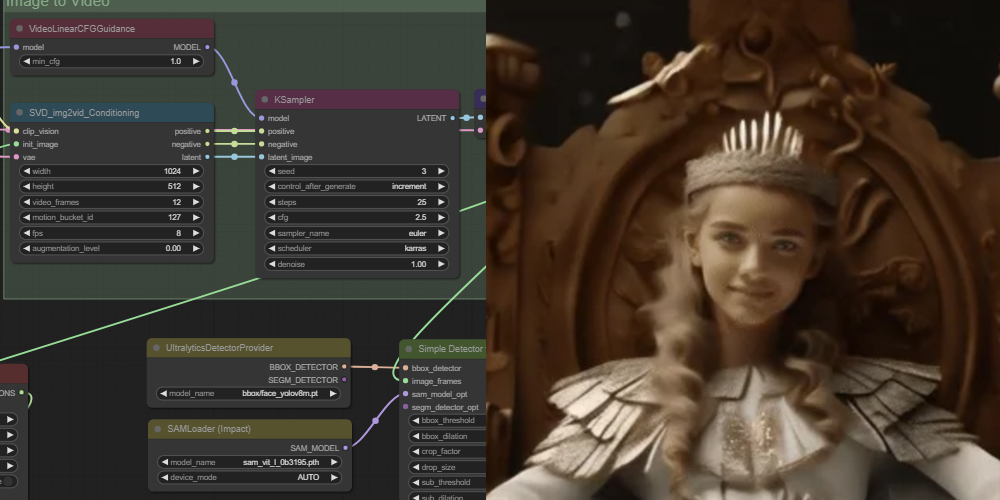Decrease motion_bucket_id with the left arrow

coord(26,217)
